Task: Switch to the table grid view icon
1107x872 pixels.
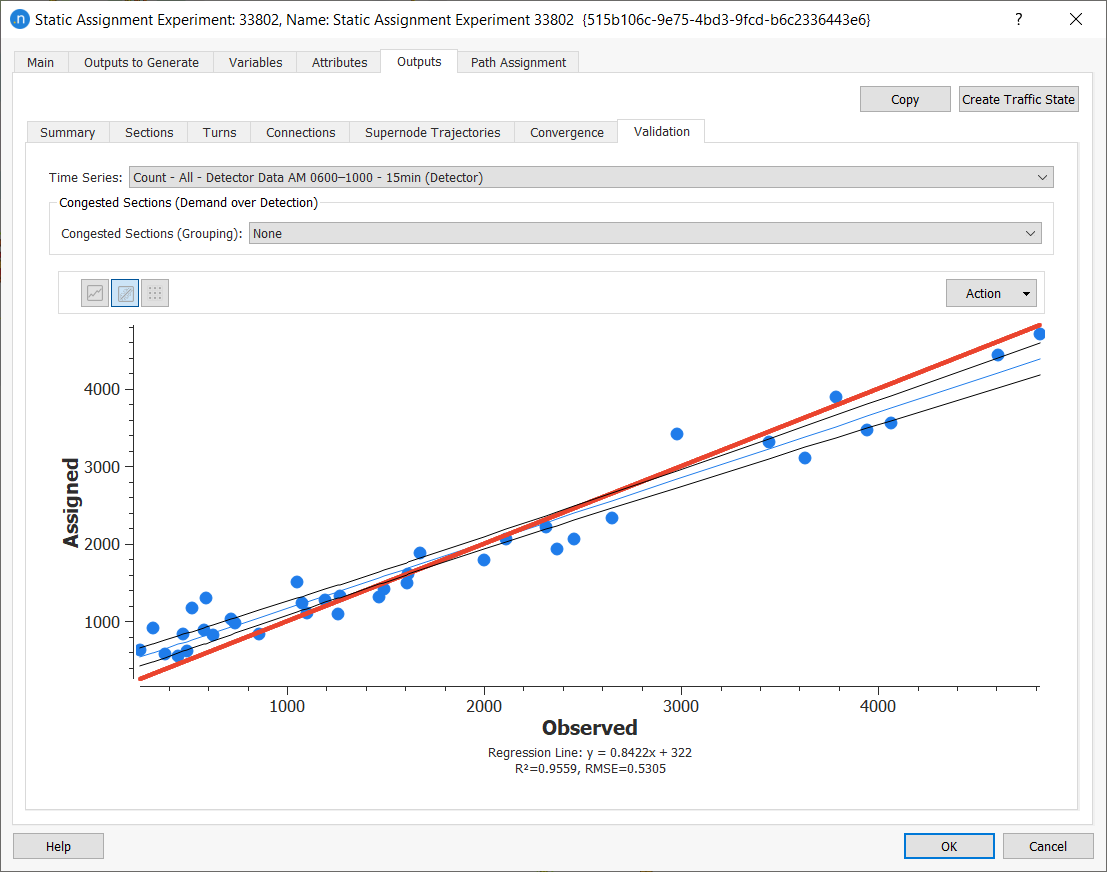Action: [155, 293]
